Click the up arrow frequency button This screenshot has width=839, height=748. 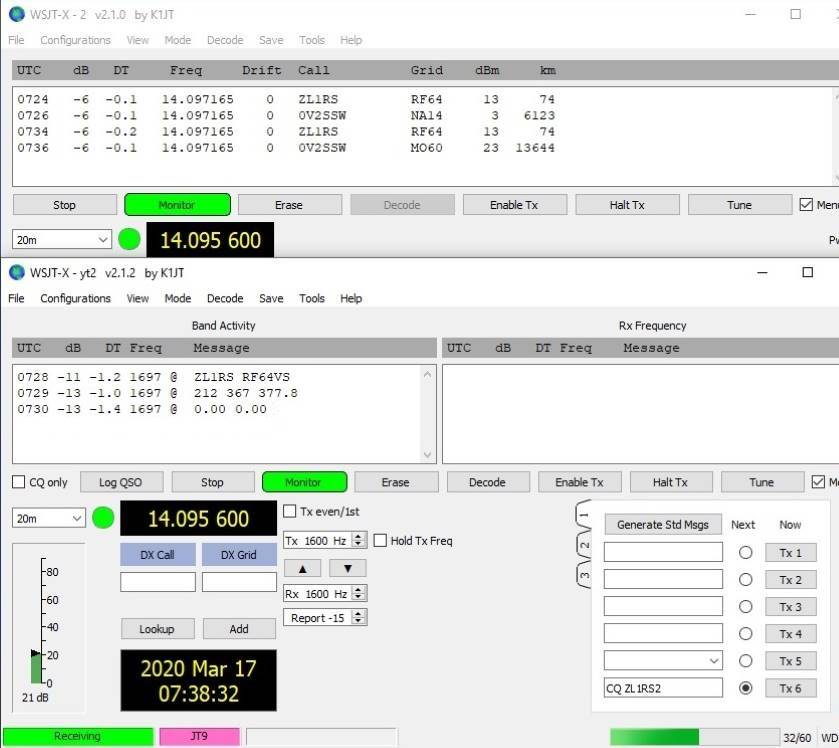[x=302, y=568]
